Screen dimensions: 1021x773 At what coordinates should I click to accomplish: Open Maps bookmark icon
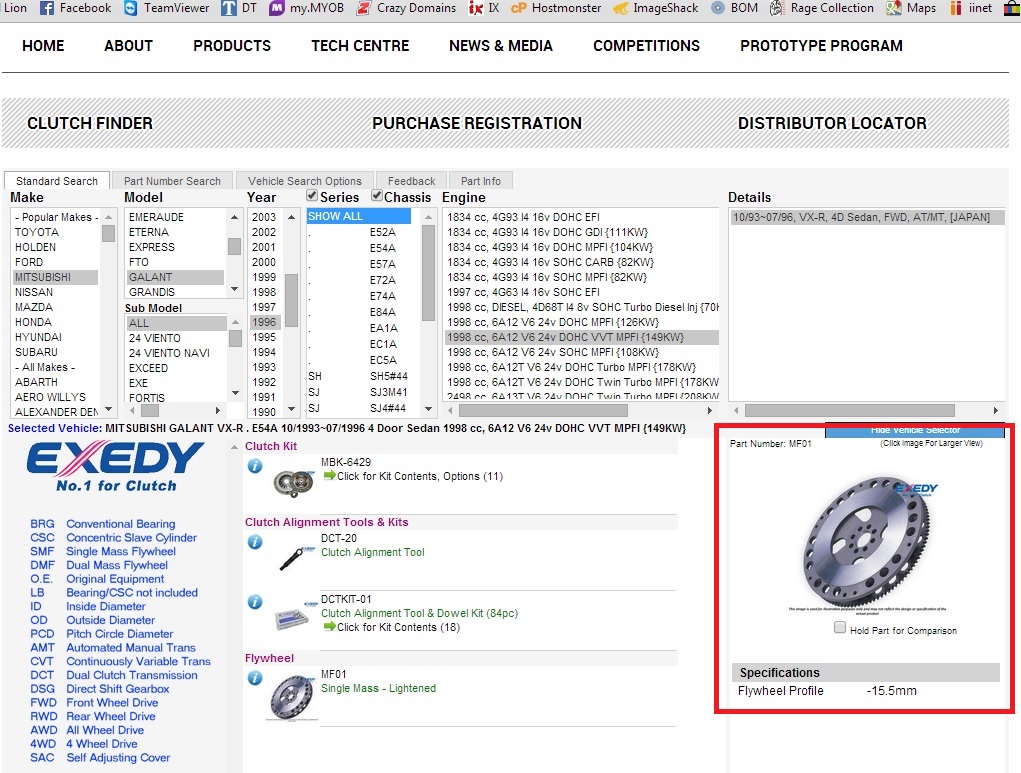[x=894, y=8]
